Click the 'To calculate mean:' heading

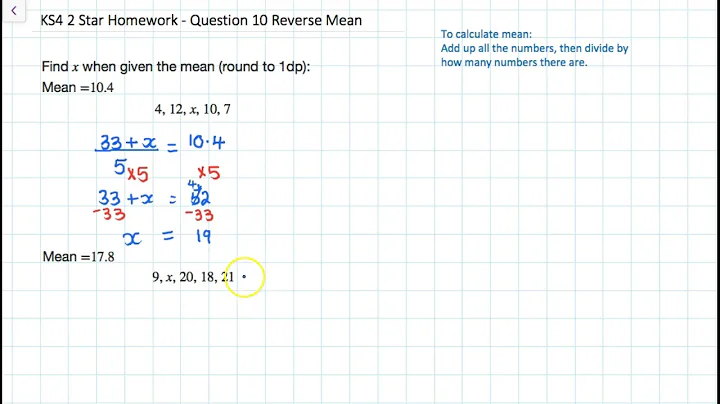click(x=486, y=34)
